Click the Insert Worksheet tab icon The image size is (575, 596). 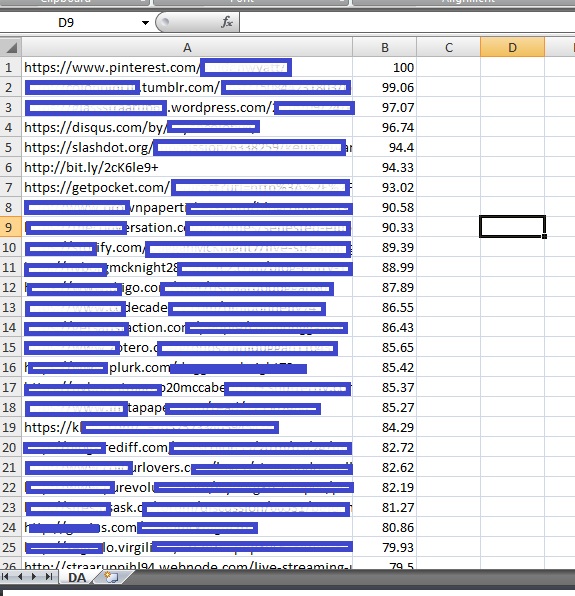pos(111,577)
